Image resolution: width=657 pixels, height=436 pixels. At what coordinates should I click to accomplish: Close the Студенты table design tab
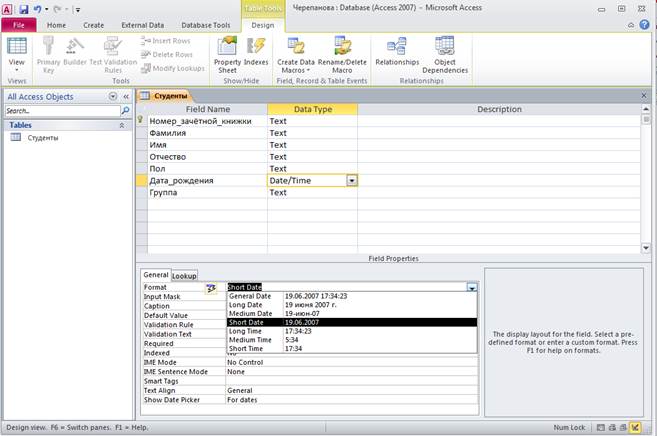(644, 95)
